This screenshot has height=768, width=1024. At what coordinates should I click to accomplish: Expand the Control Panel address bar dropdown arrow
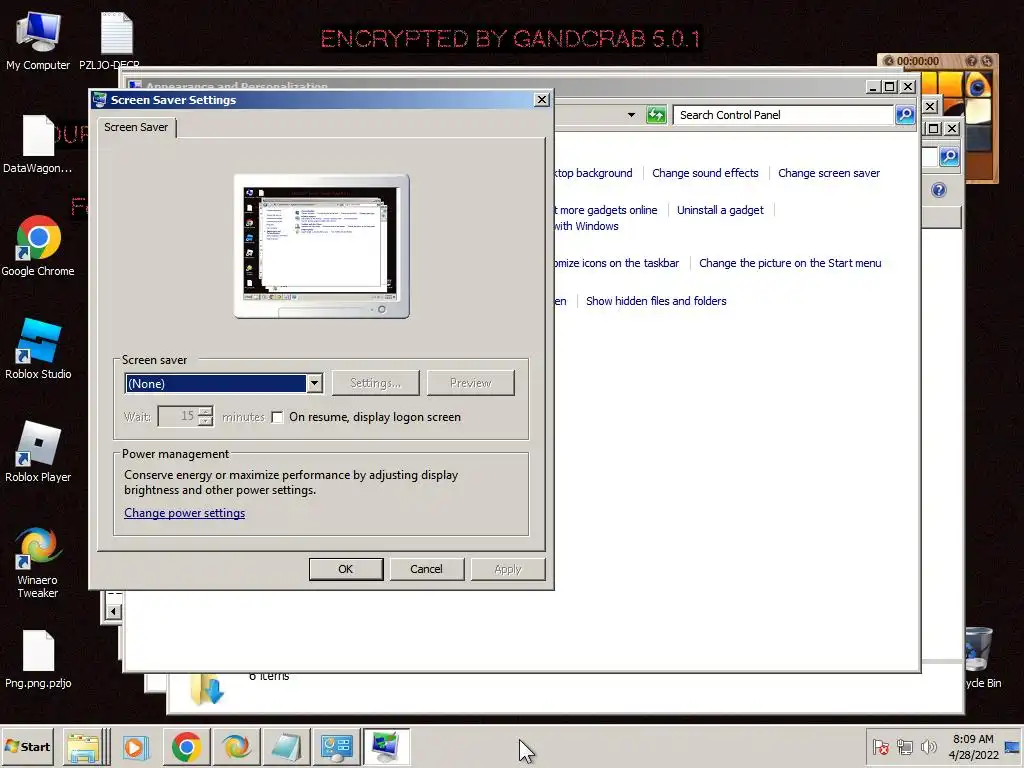point(631,115)
